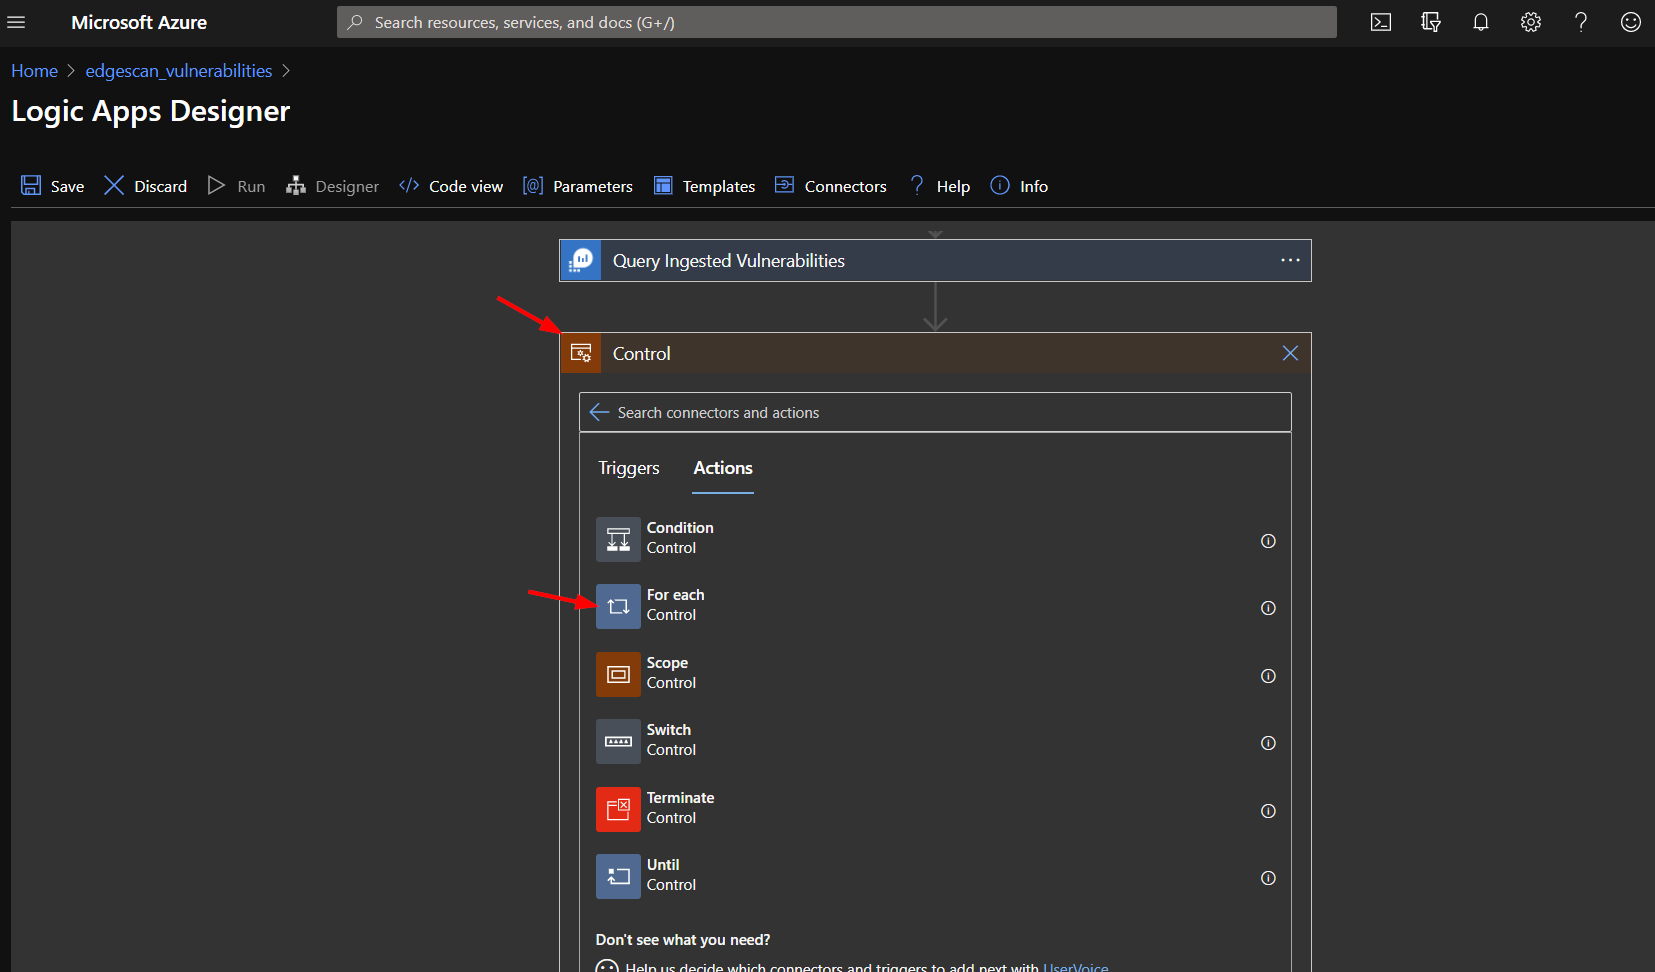Viewport: 1655px width, 972px height.
Task: Select the Terminate control icon
Action: coord(618,809)
